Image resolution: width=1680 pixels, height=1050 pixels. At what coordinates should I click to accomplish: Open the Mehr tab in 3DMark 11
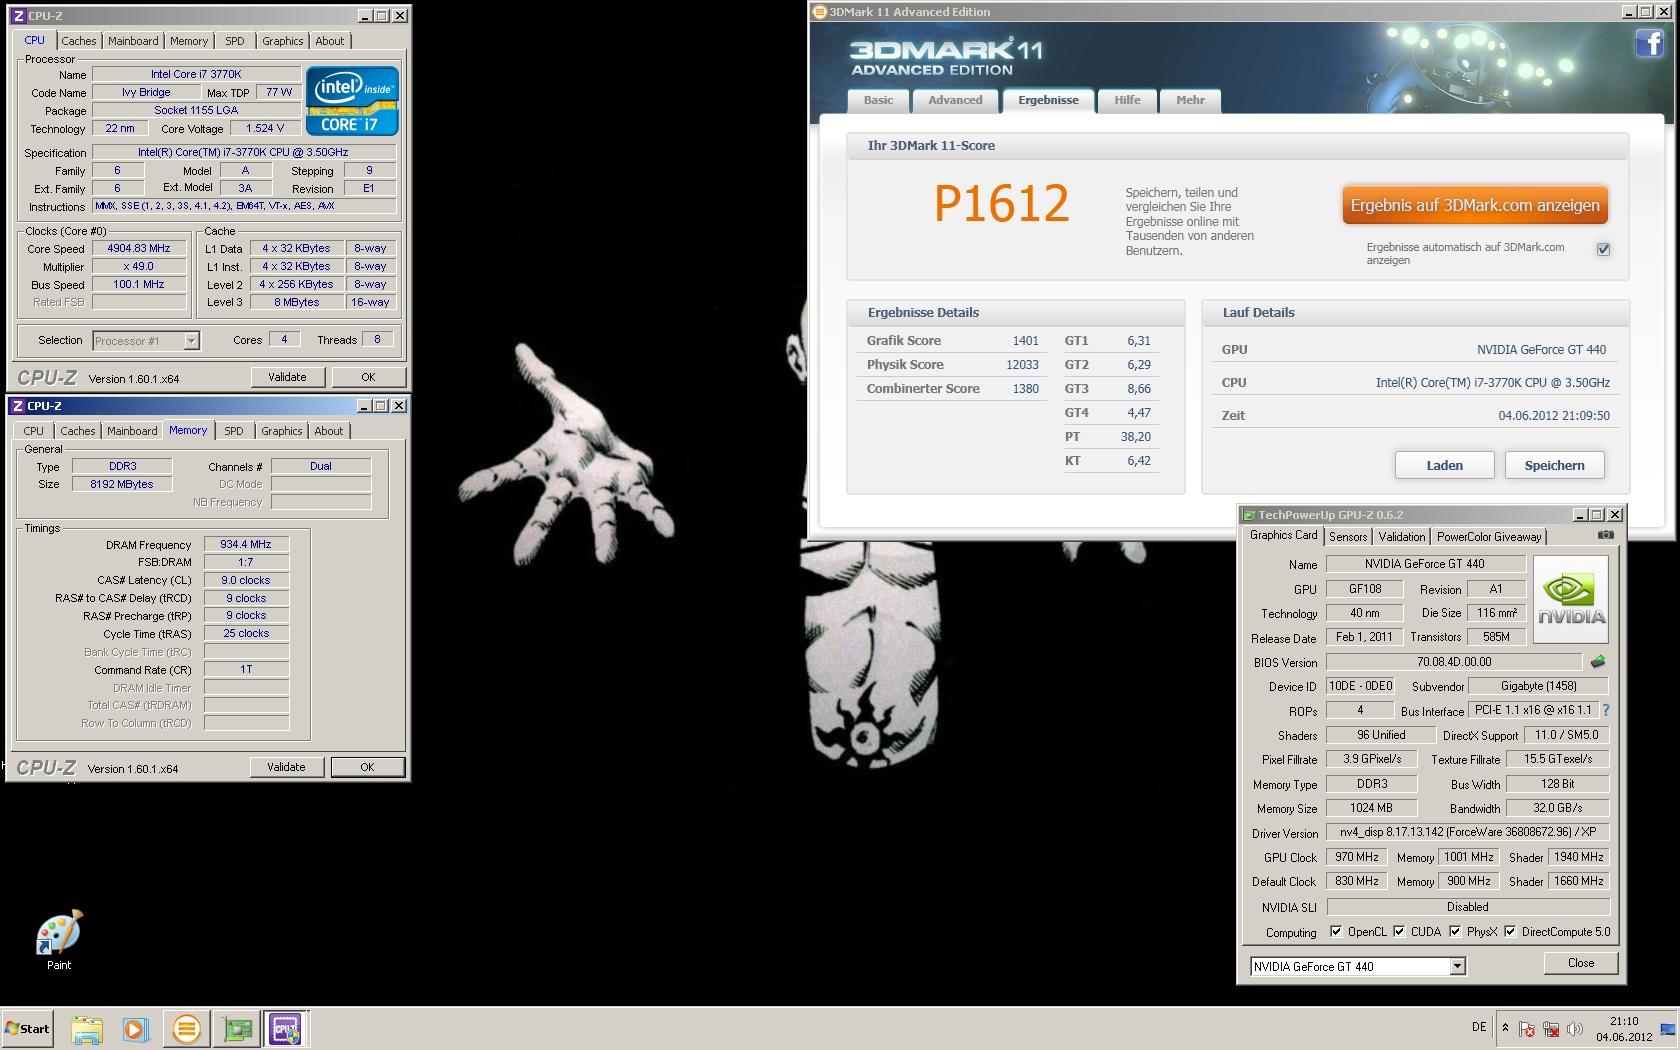pos(1190,100)
